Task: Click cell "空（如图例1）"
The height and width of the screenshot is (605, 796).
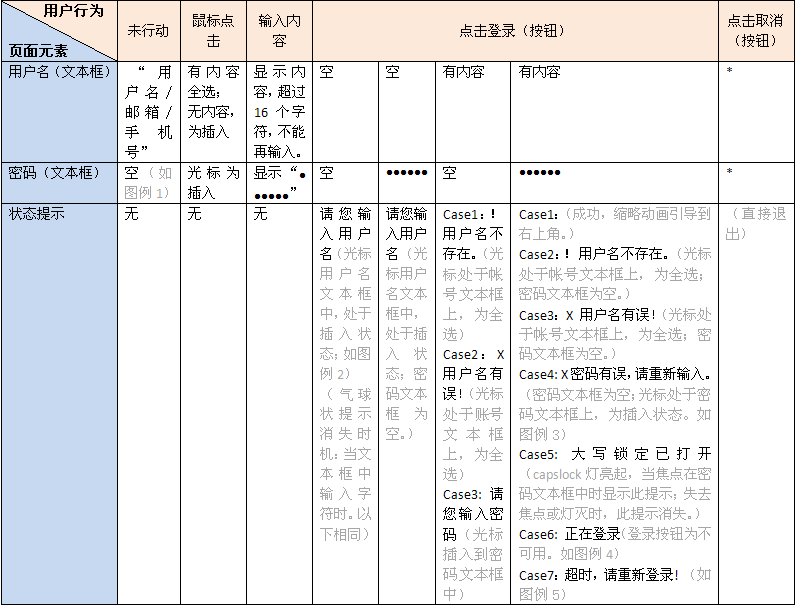Action: 148,183
